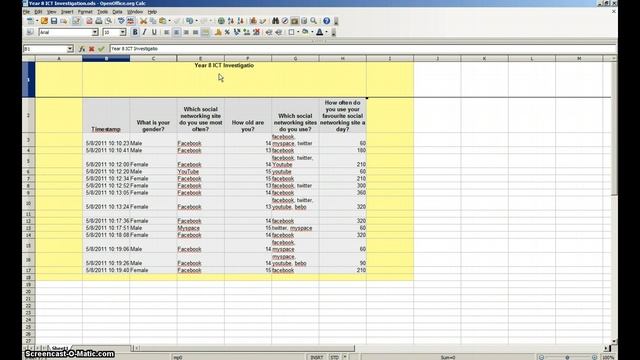This screenshot has width=640, height=360.
Task: Click the New document icon
Action: coord(30,21)
